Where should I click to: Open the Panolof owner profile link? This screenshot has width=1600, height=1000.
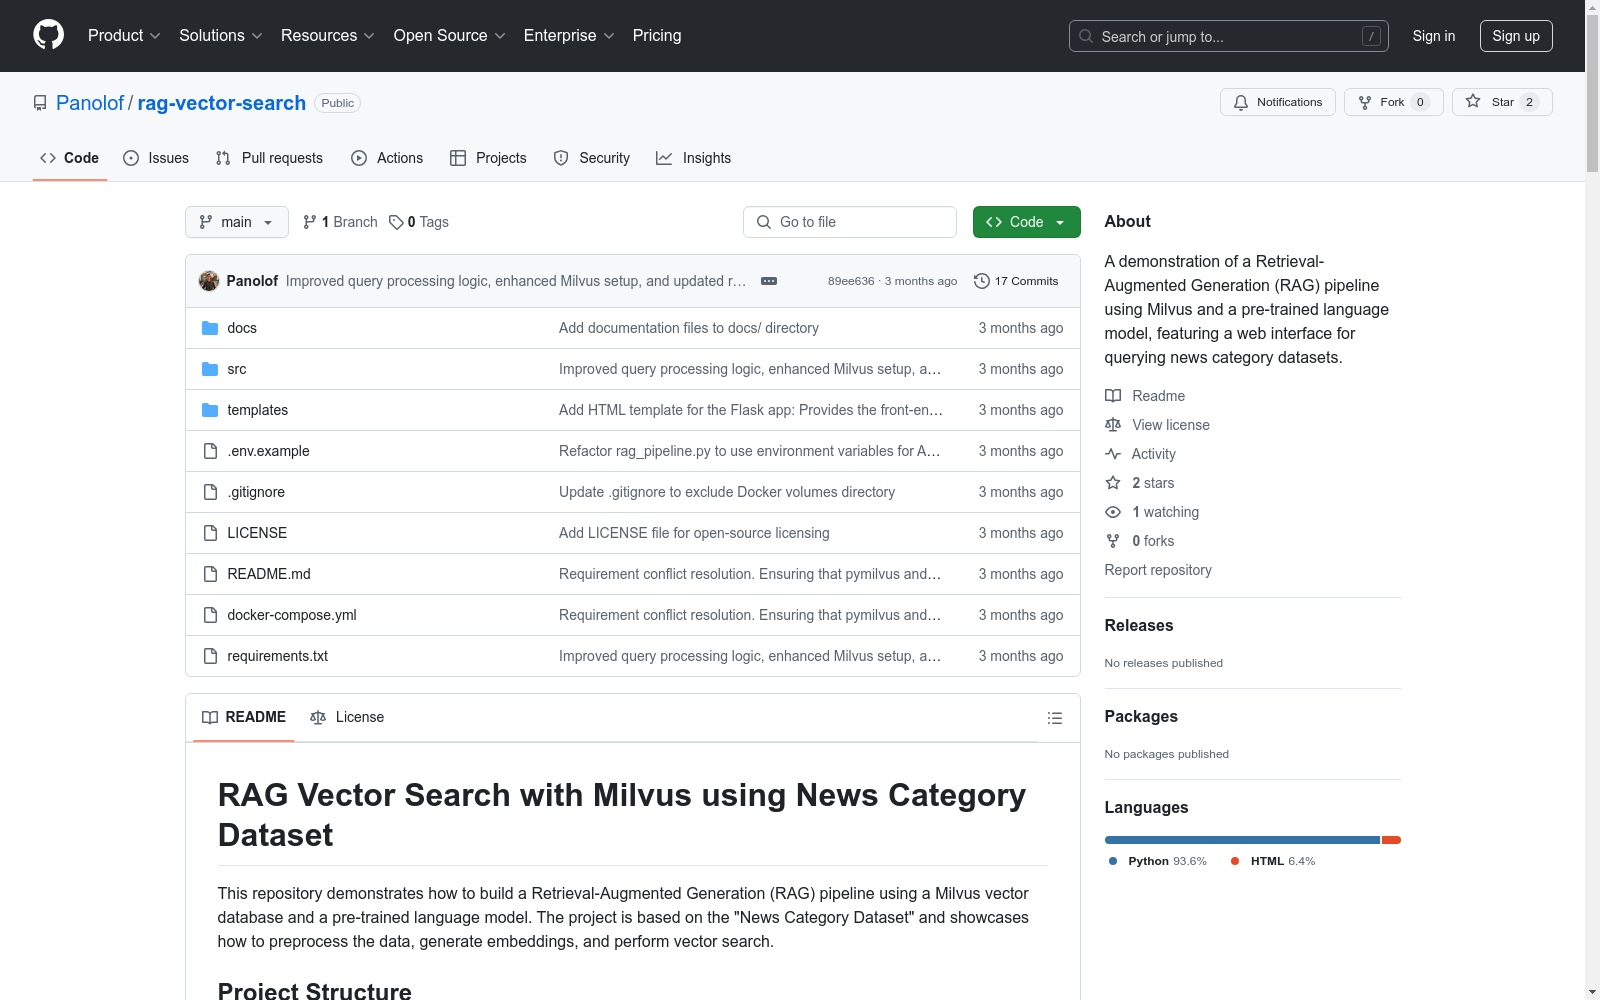90,103
